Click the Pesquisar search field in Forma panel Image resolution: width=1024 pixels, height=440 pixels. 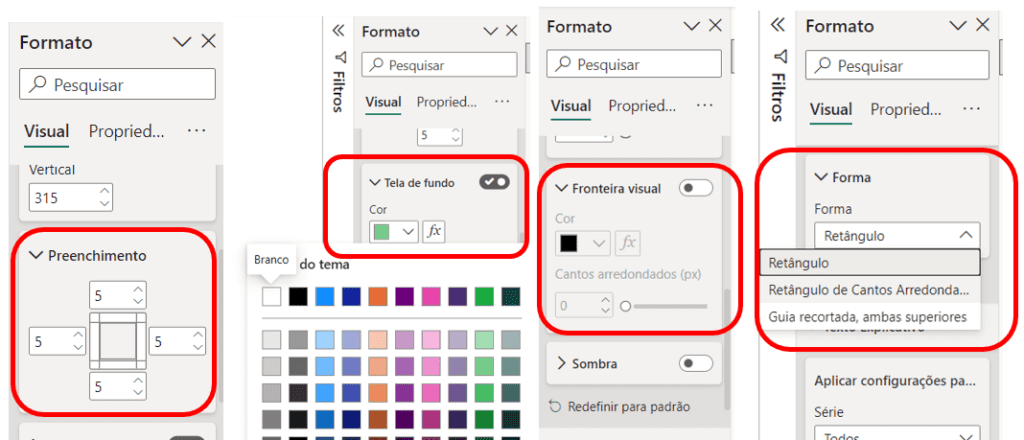pos(897,66)
